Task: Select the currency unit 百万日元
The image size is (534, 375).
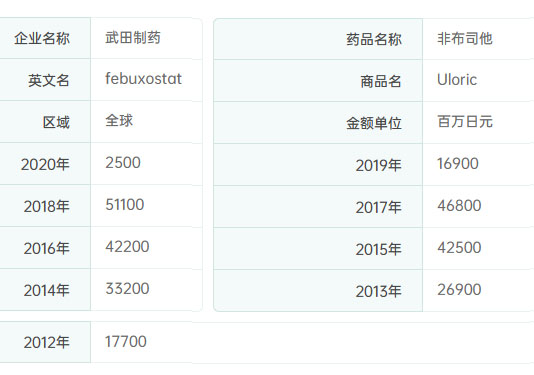Action: point(465,122)
